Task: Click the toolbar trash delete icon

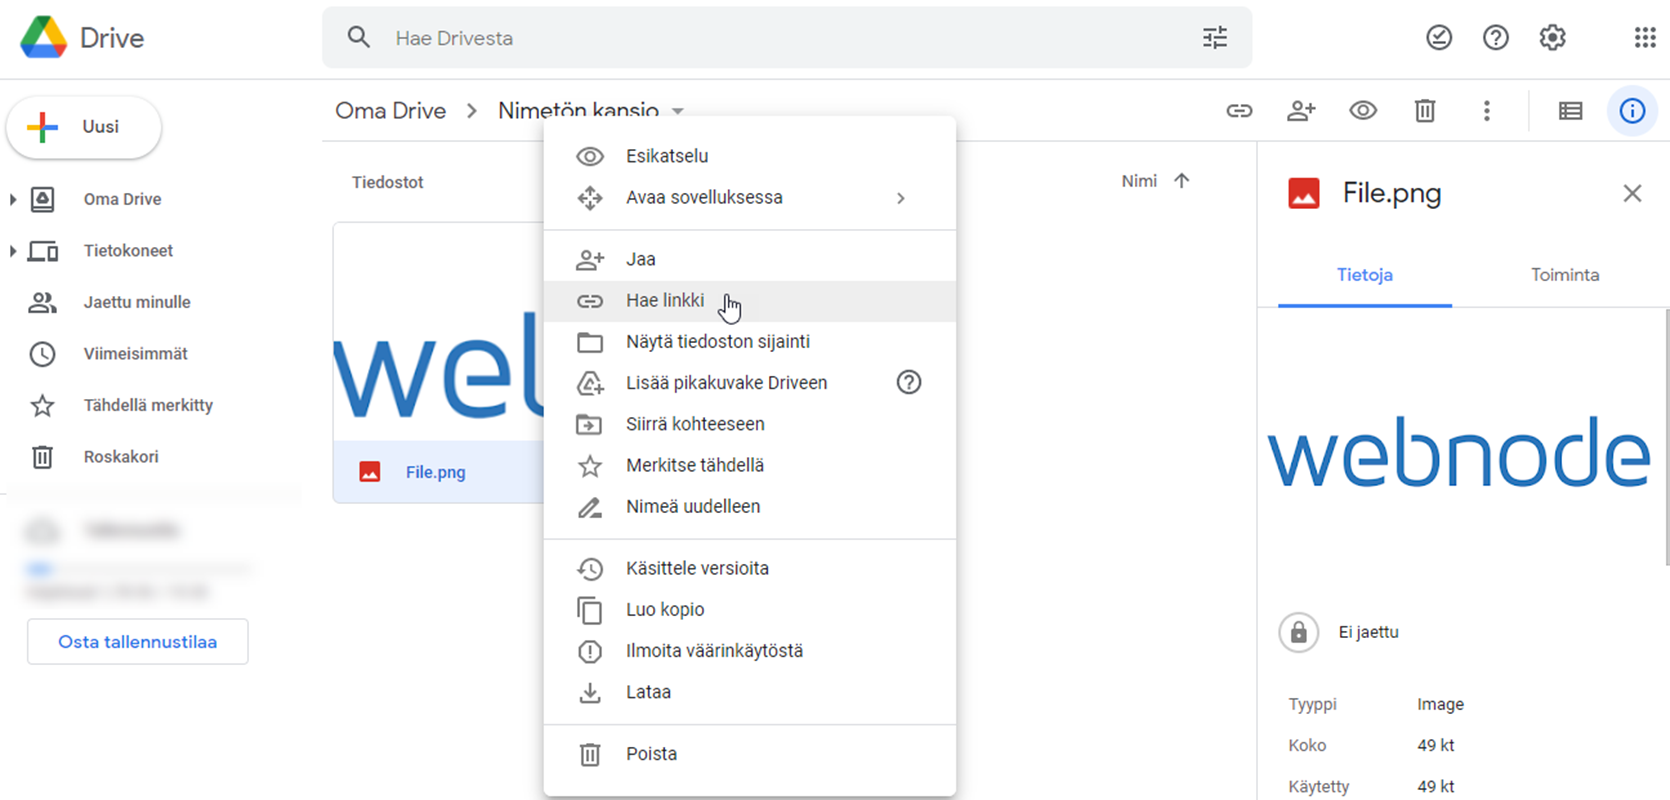Action: pyautogui.click(x=1424, y=111)
